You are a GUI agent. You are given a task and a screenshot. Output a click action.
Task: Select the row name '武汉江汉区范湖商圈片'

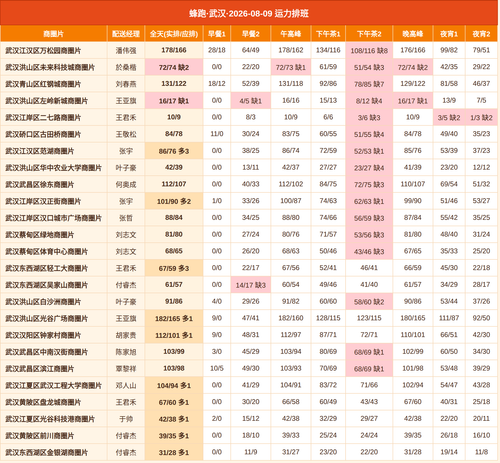[40, 151]
